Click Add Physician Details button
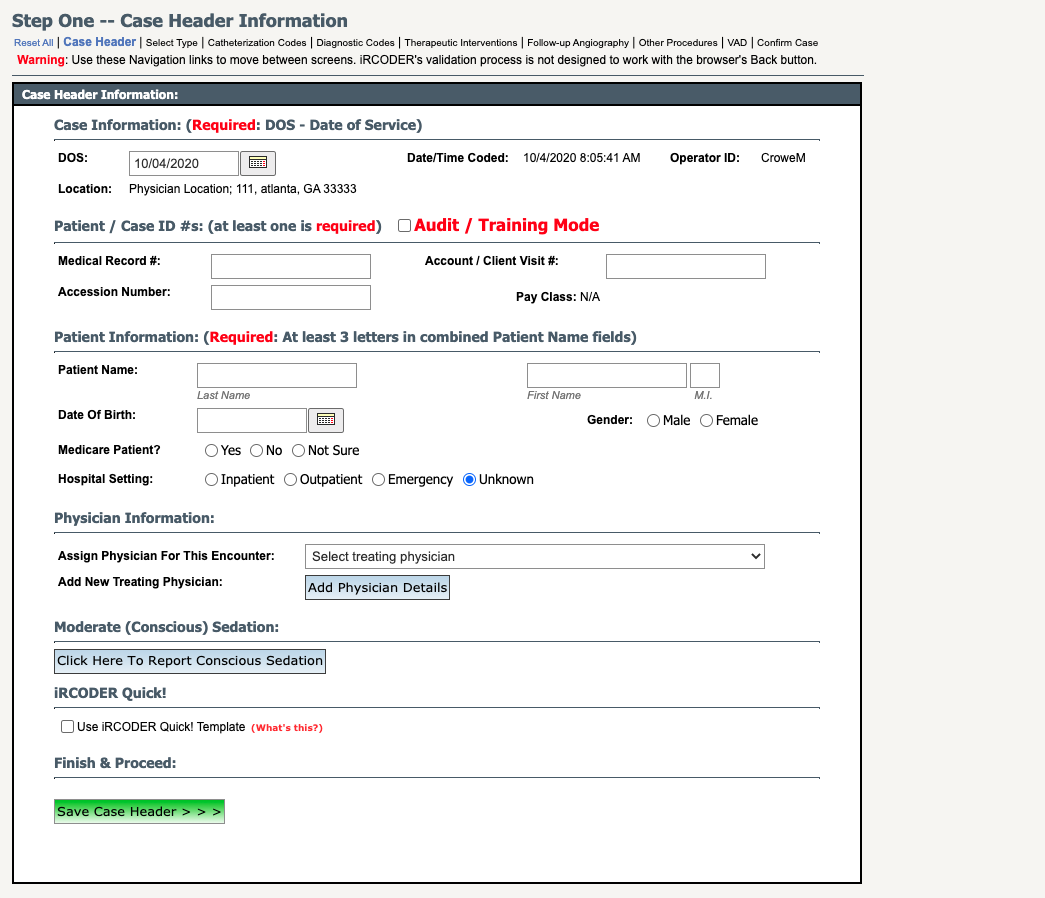1045x898 pixels. 377,587
